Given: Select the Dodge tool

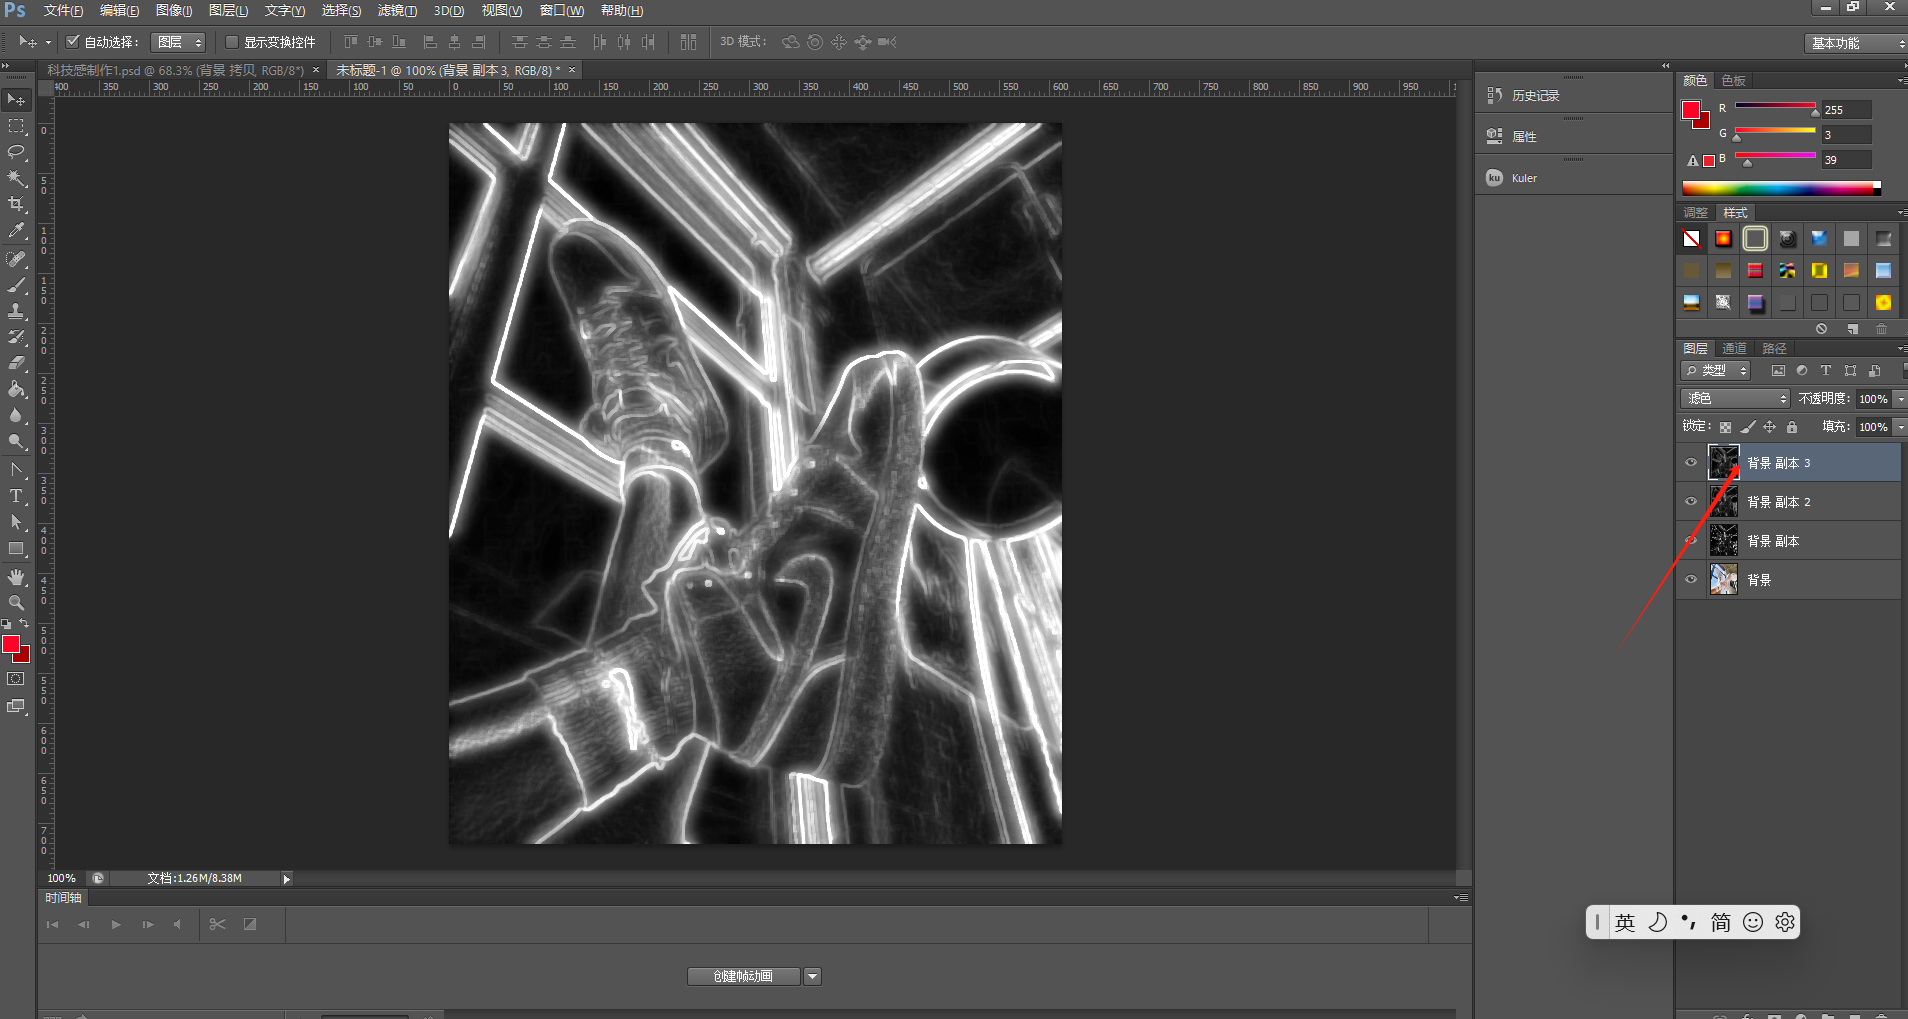Looking at the screenshot, I should coord(16,441).
